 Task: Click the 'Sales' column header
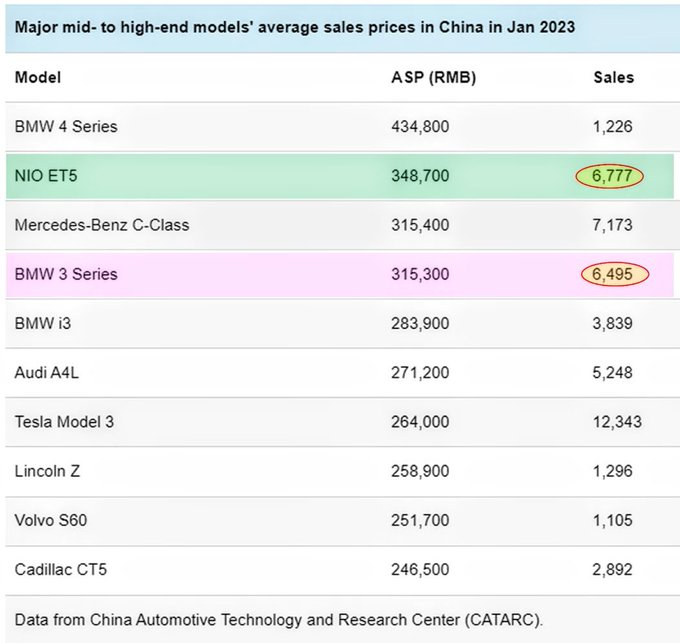coord(614,78)
